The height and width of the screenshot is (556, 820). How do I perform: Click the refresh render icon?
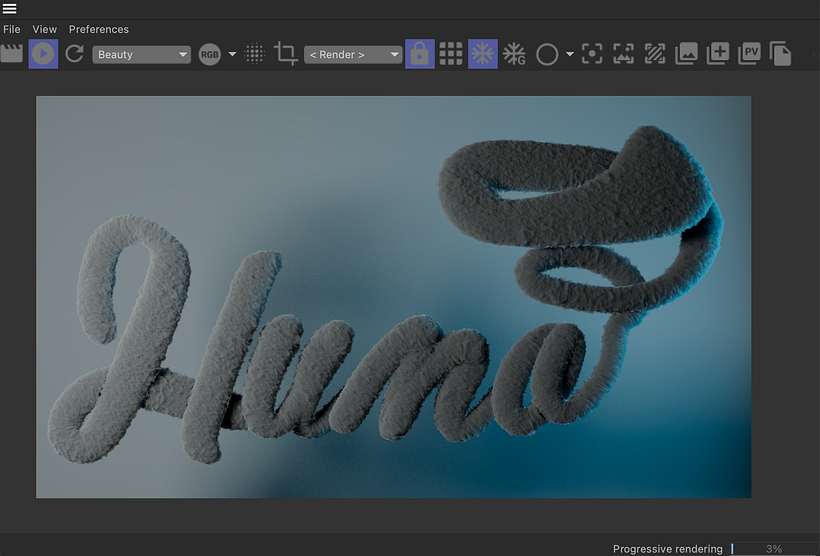click(x=75, y=54)
